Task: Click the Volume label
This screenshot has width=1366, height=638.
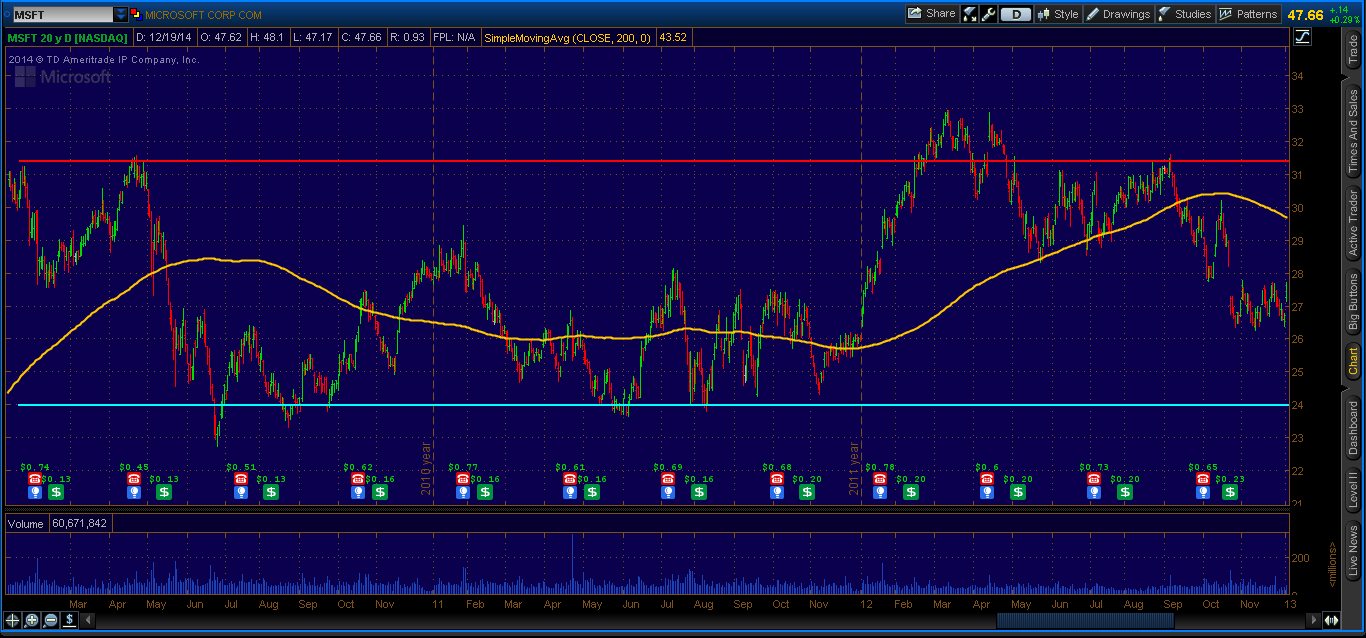Action: click(x=26, y=523)
